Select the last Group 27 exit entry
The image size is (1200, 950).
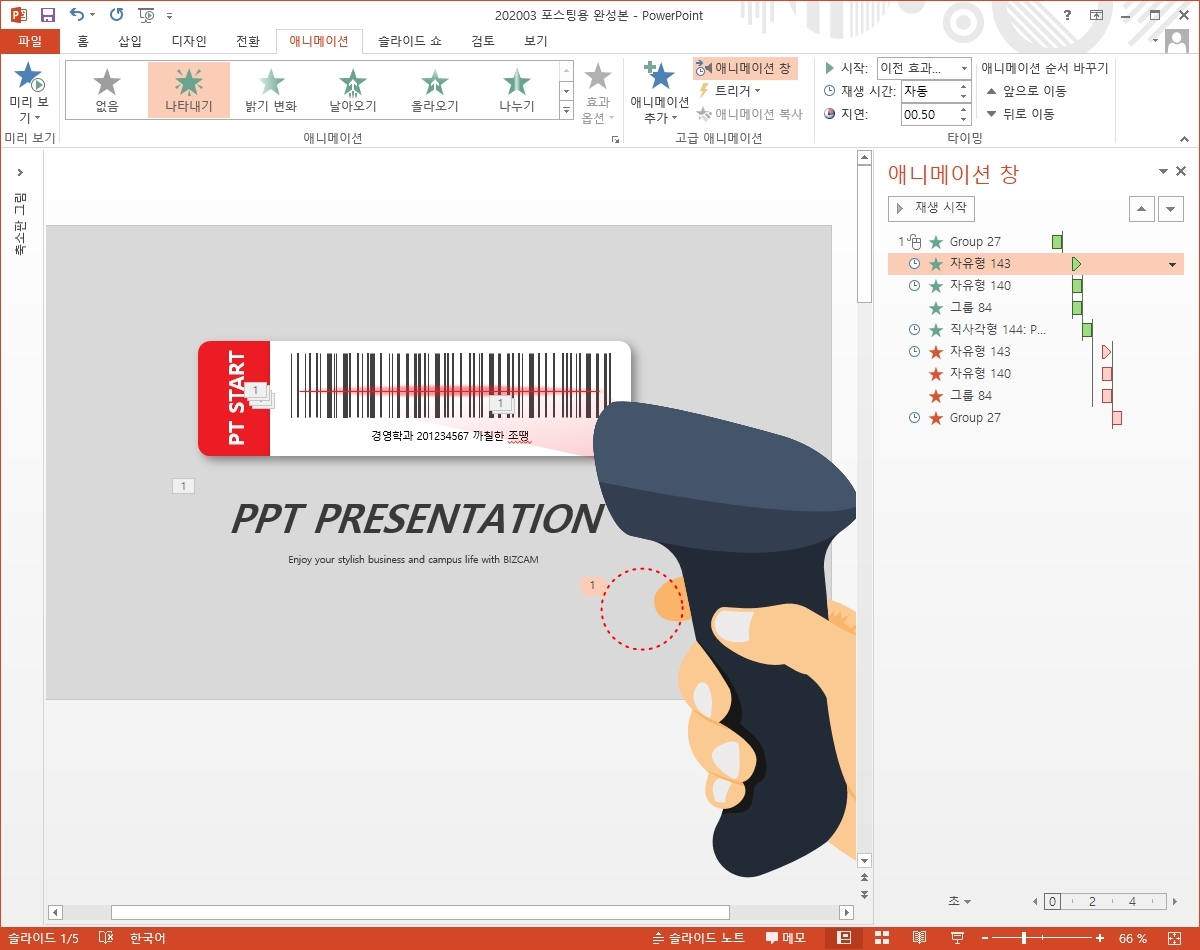tap(1035, 417)
